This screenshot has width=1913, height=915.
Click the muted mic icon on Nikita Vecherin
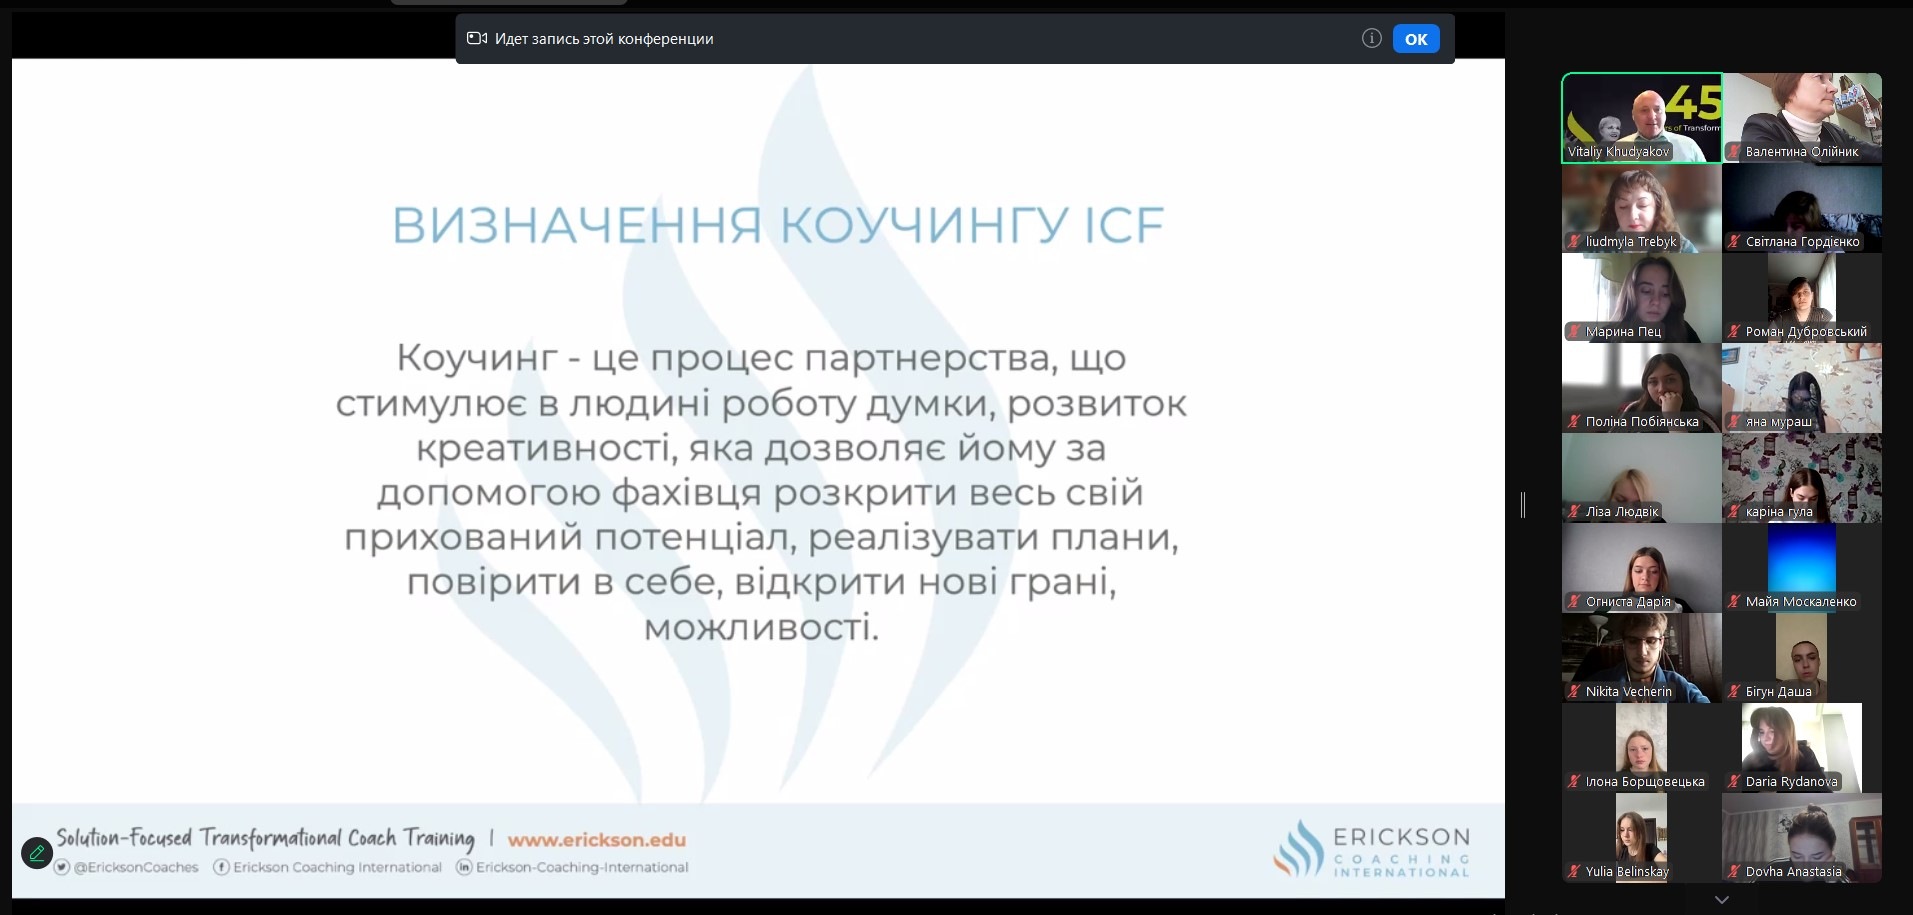coord(1574,692)
